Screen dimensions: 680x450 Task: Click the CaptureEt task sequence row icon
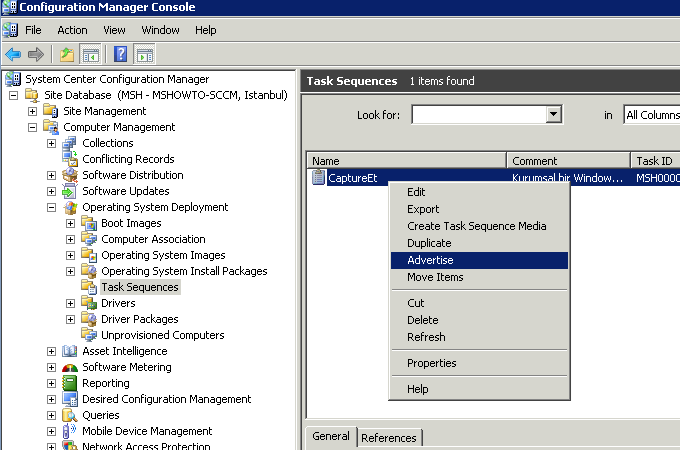[318, 177]
